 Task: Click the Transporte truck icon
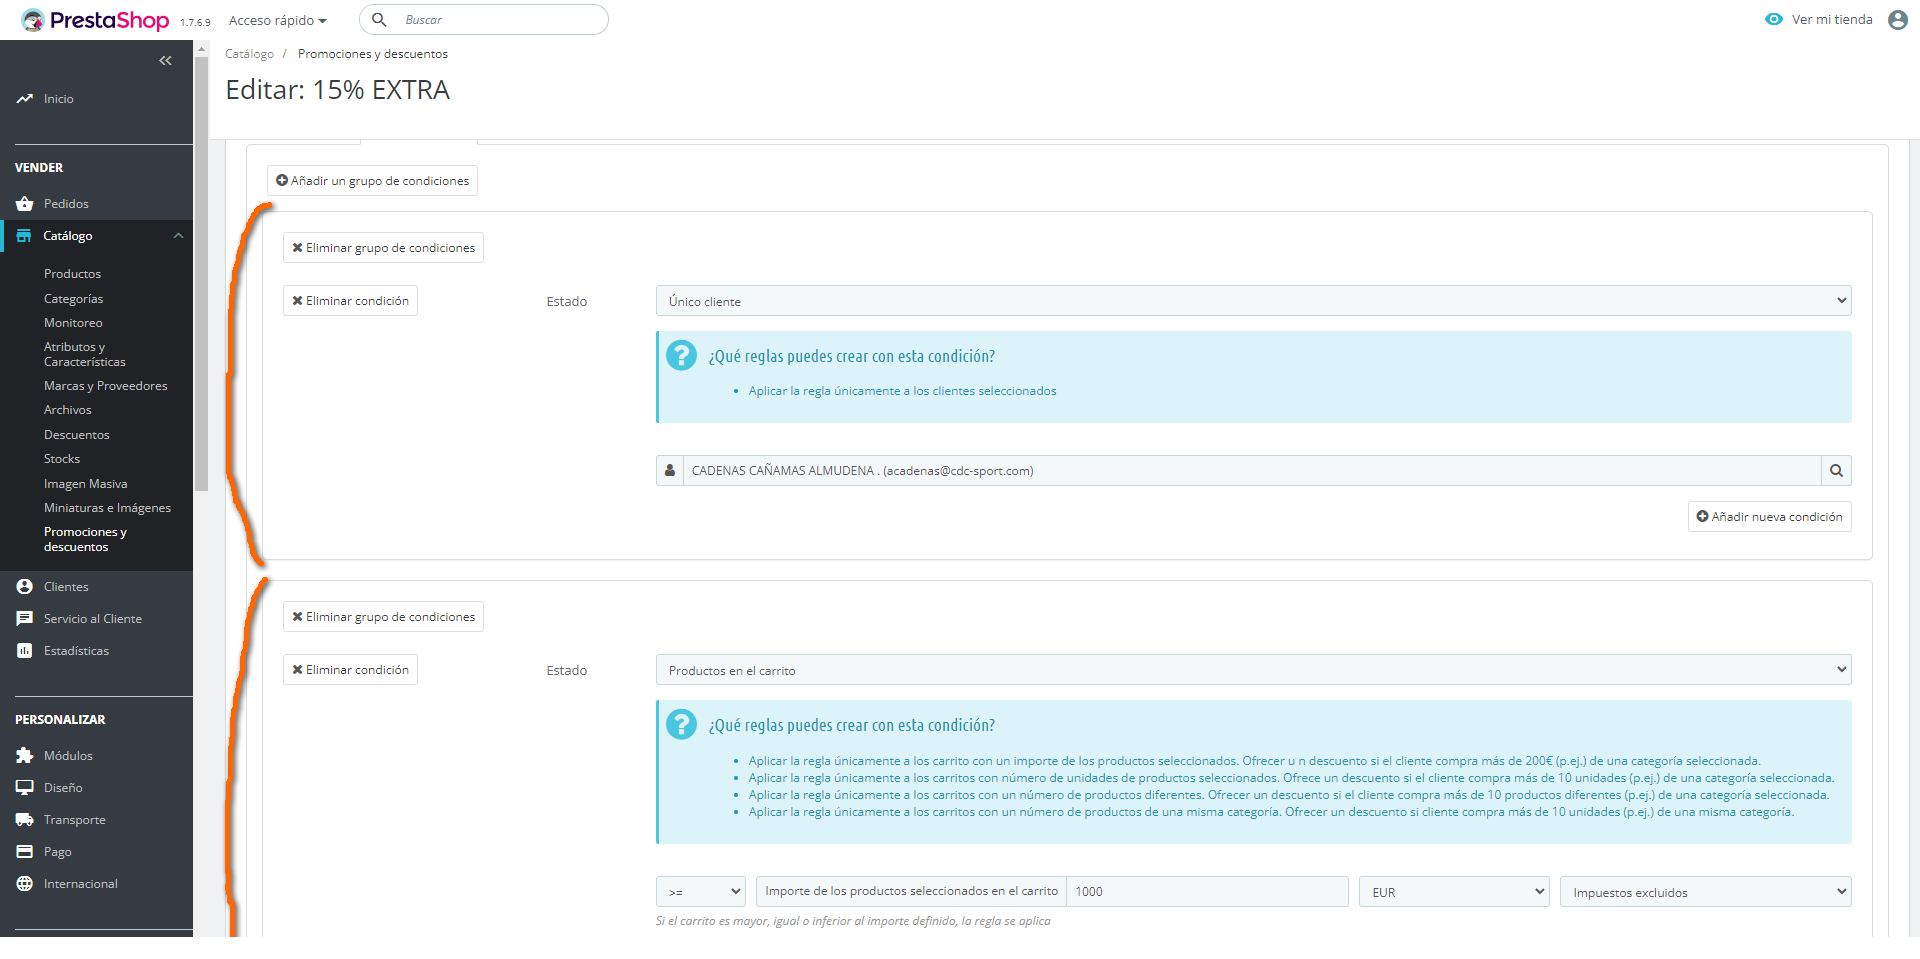pos(25,820)
